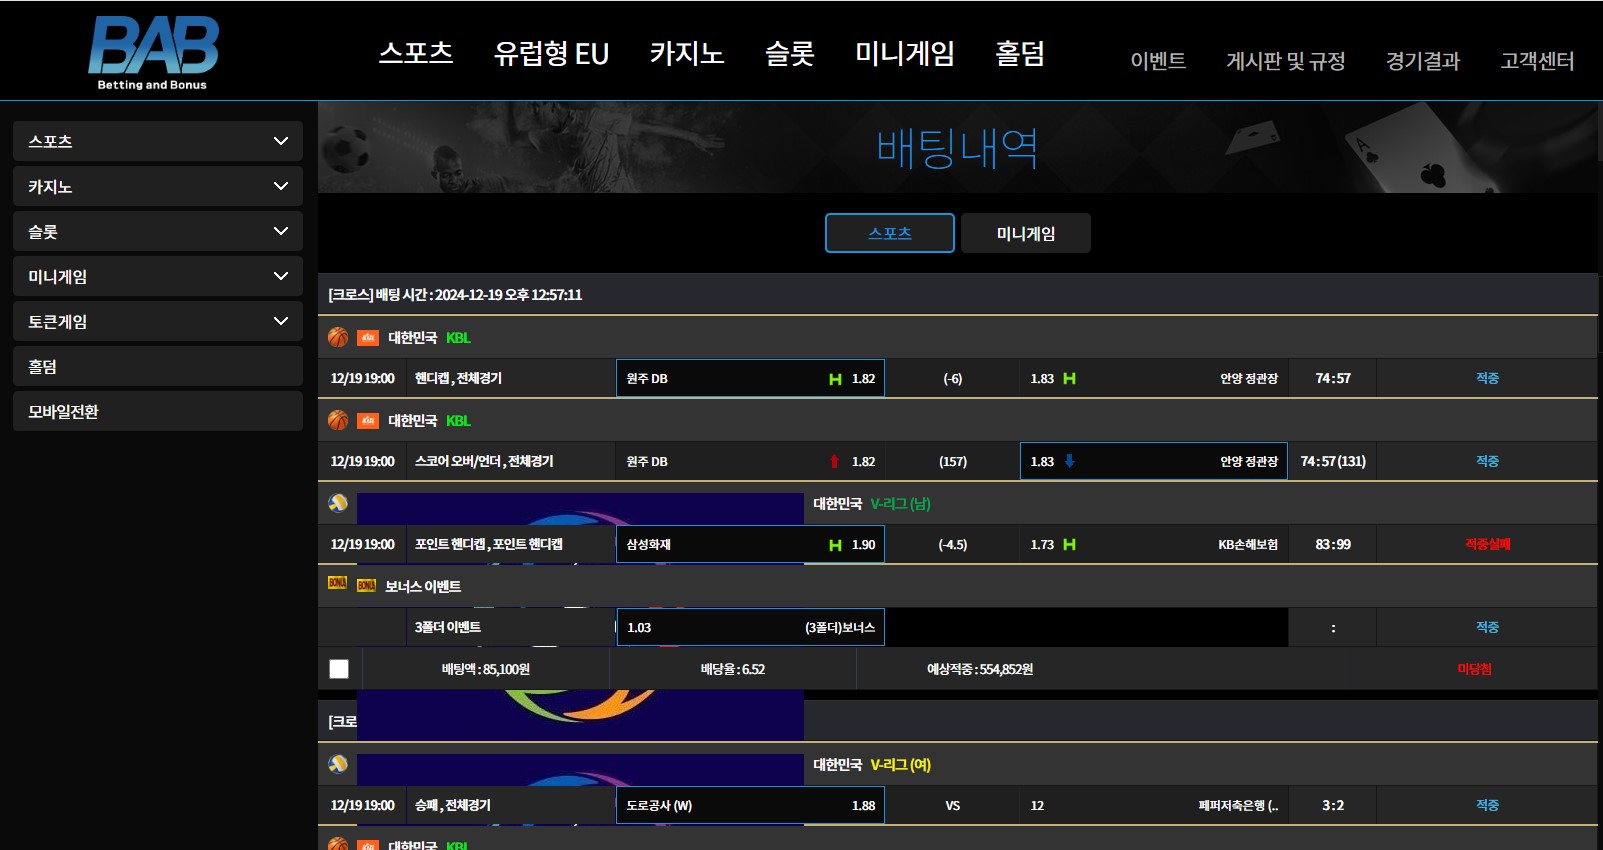Click the basketball icon in second KBL header

point(338,421)
